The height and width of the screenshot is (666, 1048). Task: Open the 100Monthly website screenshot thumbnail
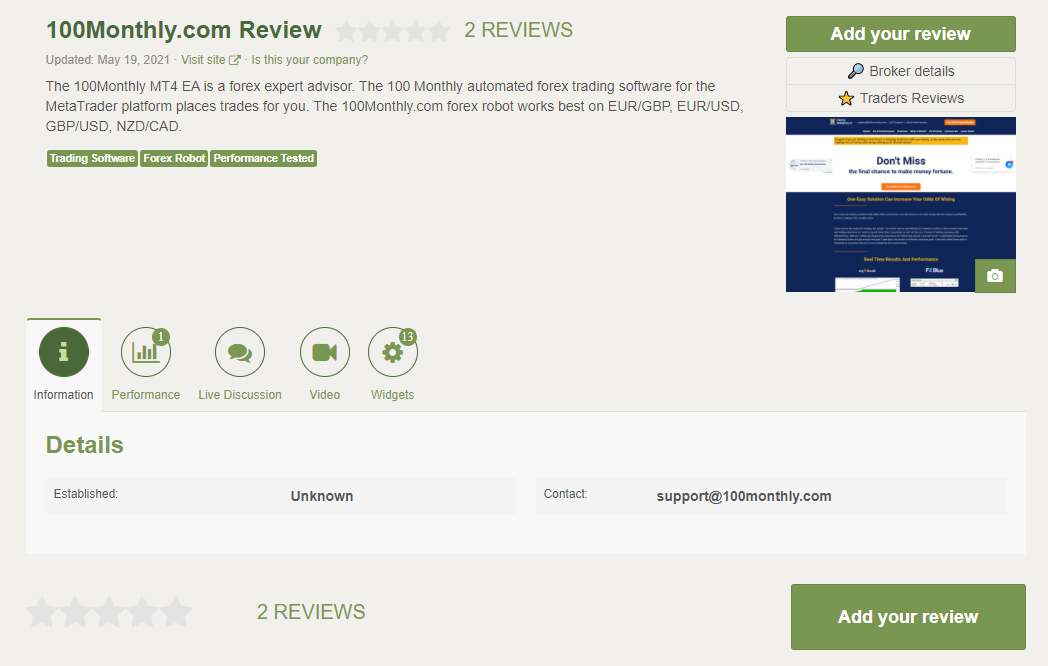click(x=900, y=205)
